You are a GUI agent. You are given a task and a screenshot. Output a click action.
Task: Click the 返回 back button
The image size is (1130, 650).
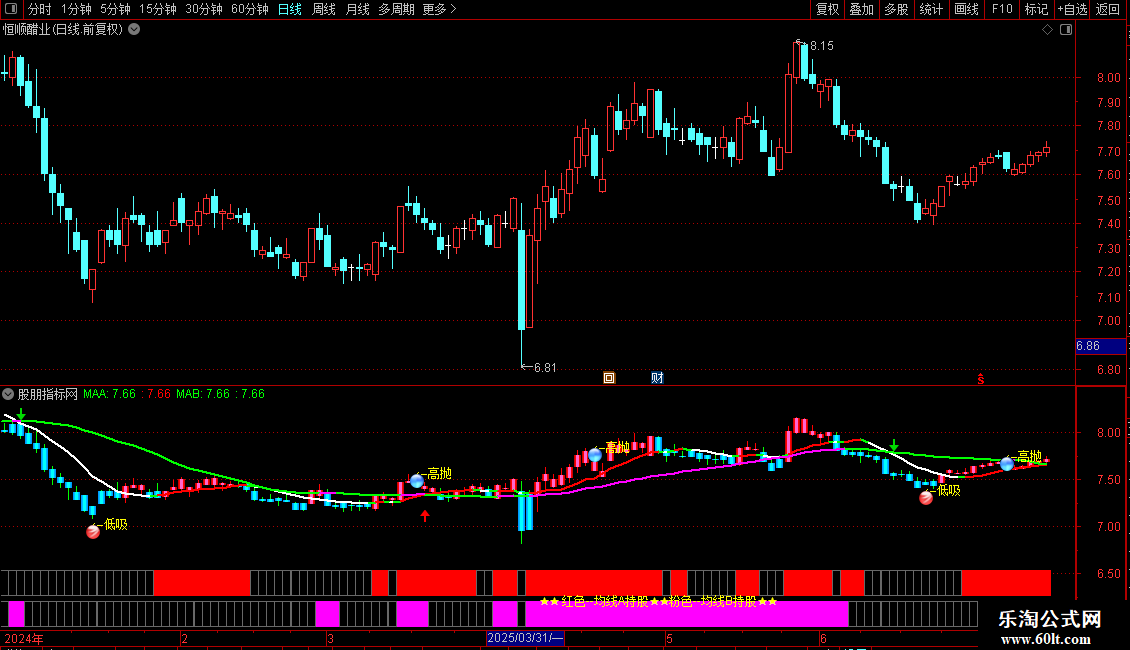pyautogui.click(x=1108, y=9)
